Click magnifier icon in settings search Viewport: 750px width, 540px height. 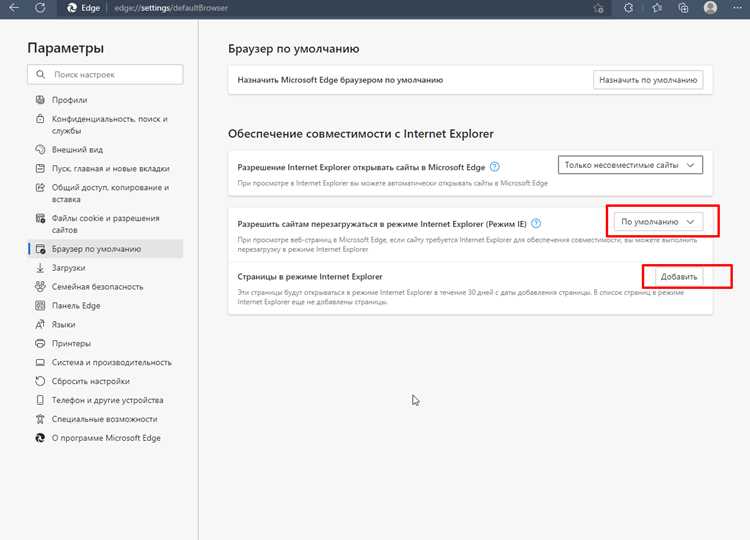pos(41,75)
